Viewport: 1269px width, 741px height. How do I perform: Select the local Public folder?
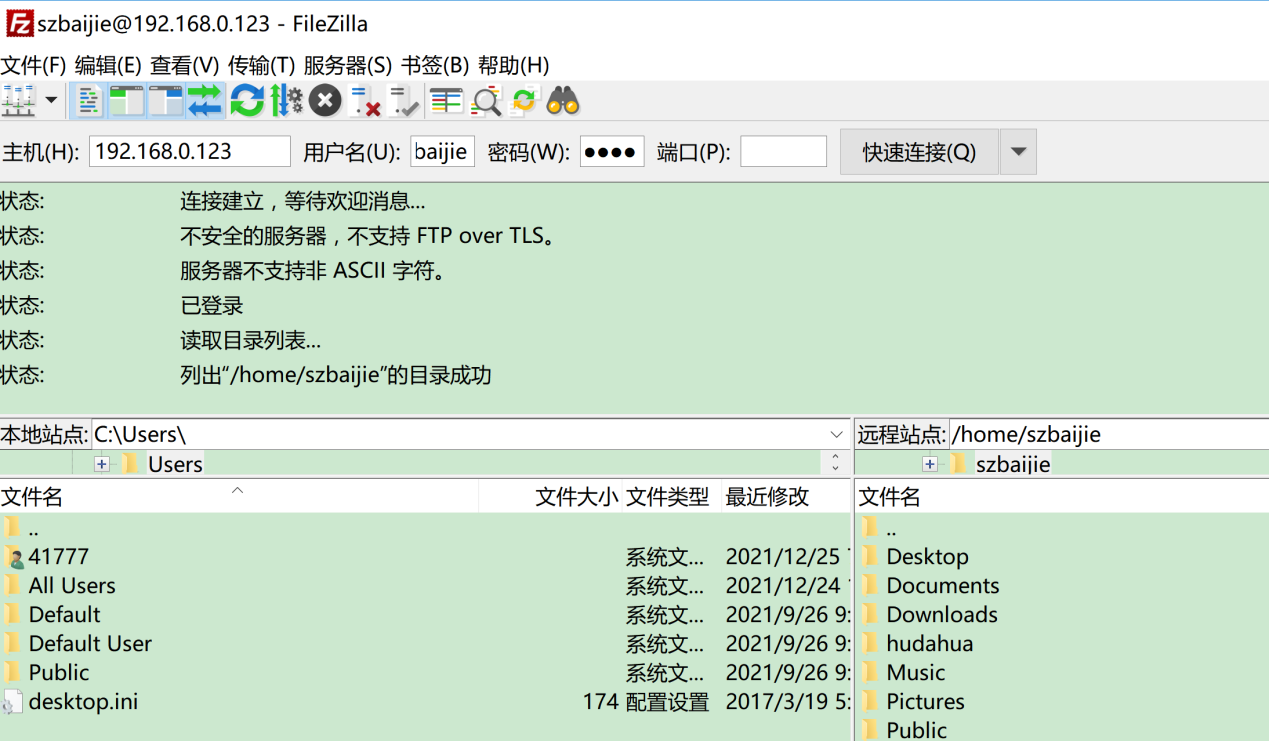click(x=59, y=673)
